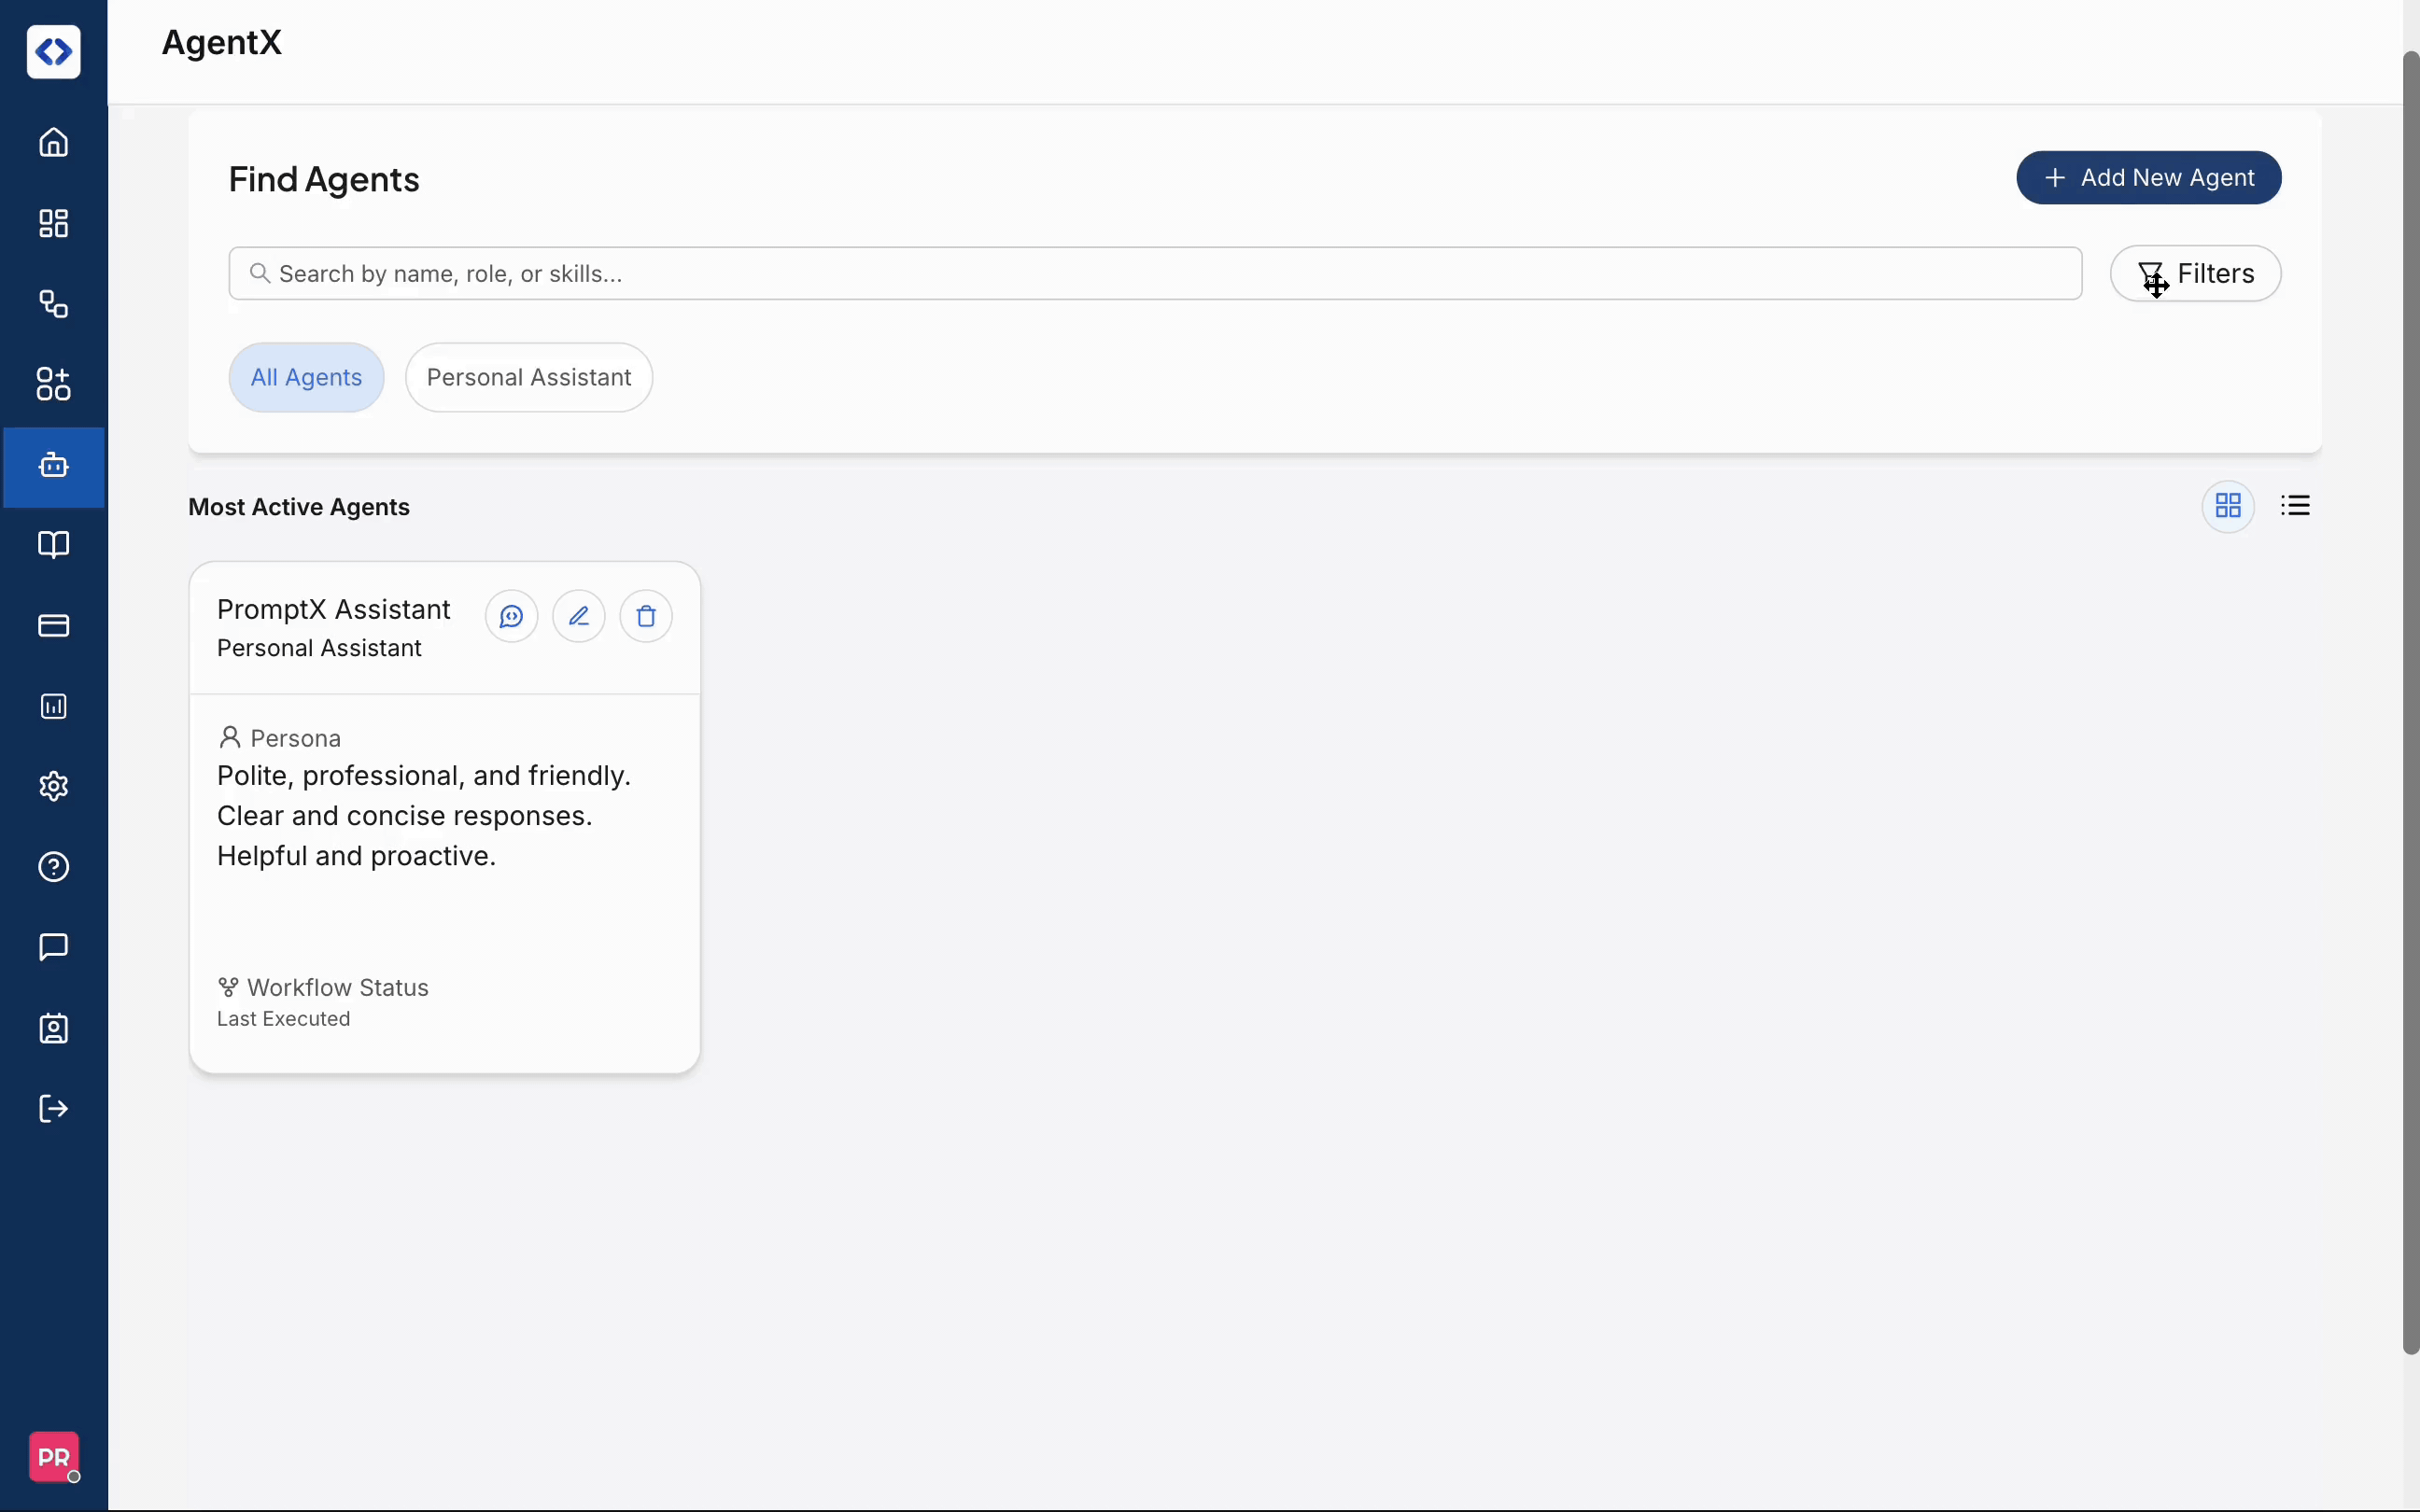This screenshot has height=1512, width=2420.
Task: Click the persona description starting with Polite
Action: click(x=424, y=816)
